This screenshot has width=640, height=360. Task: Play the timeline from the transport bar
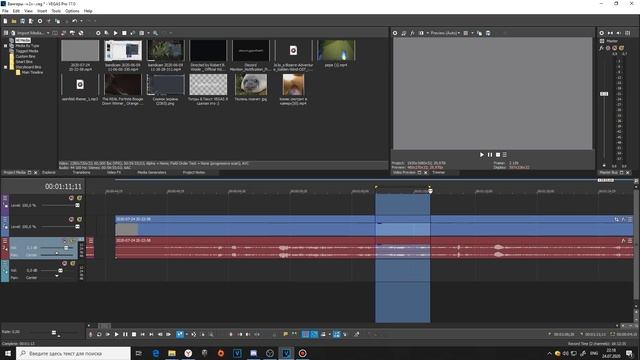(x=116, y=334)
